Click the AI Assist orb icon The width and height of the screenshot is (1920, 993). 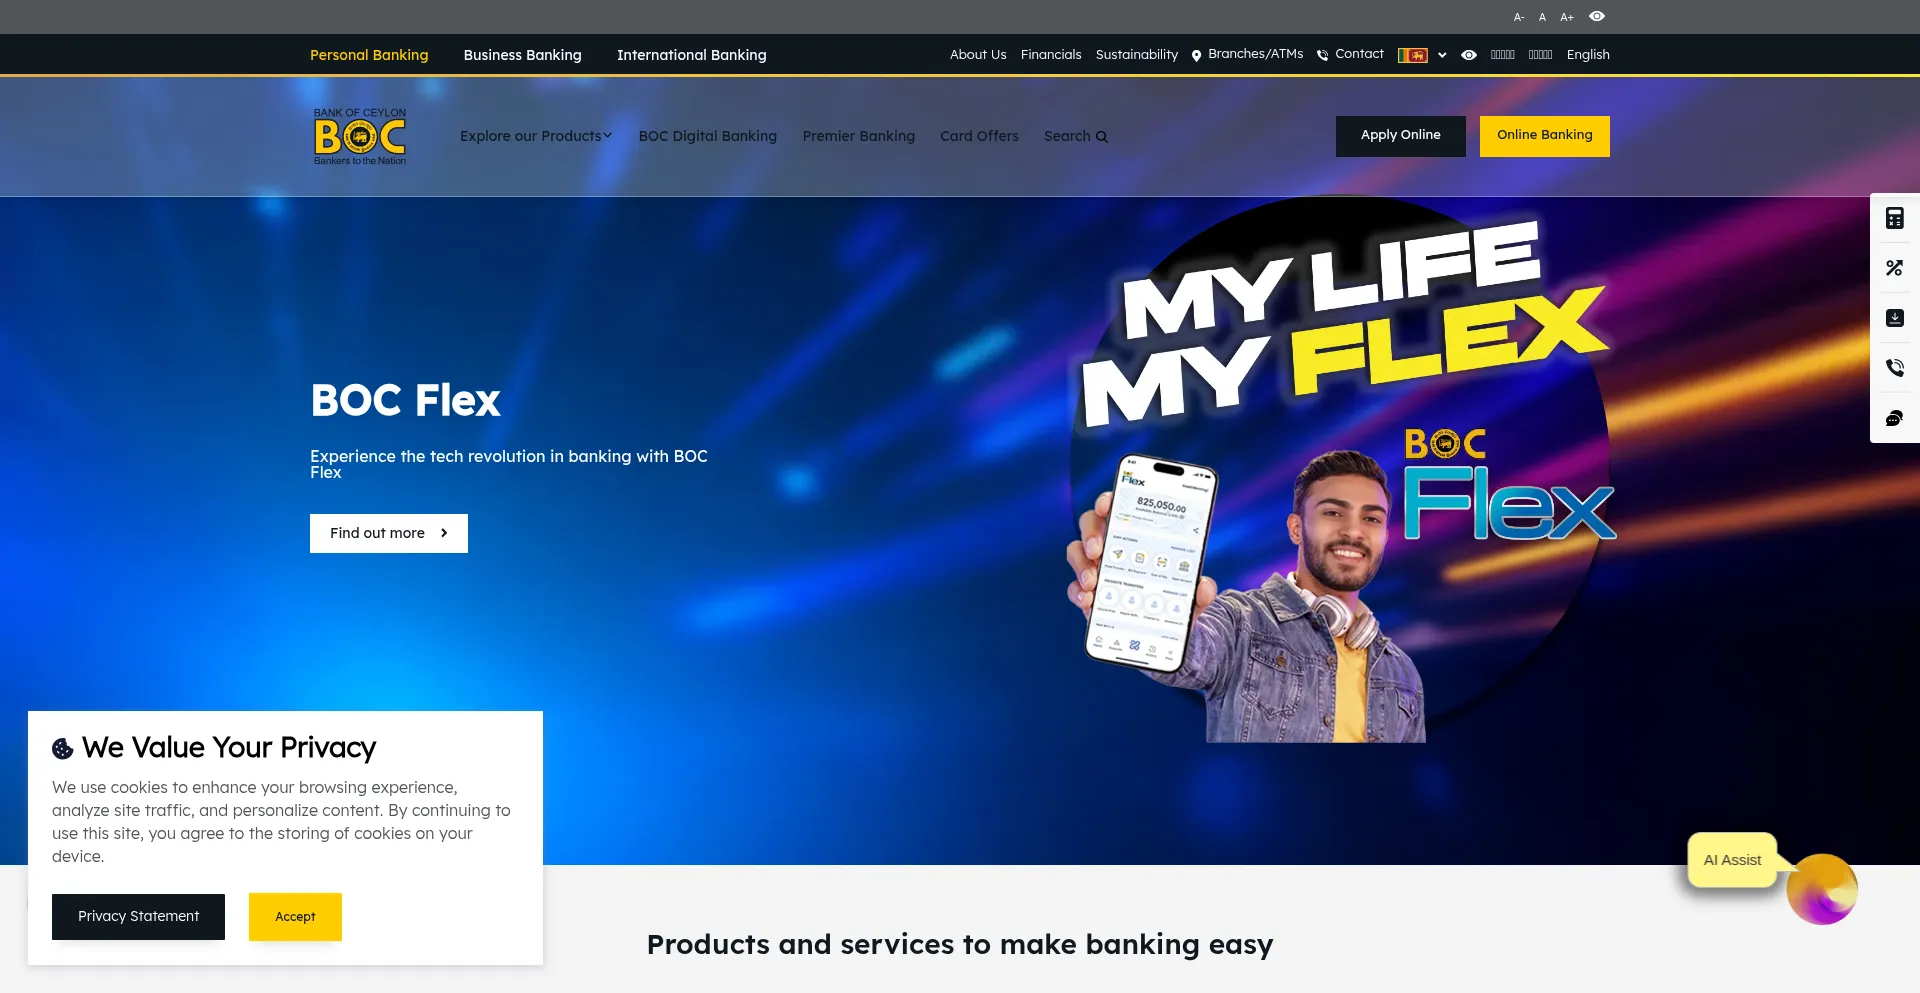click(1821, 889)
